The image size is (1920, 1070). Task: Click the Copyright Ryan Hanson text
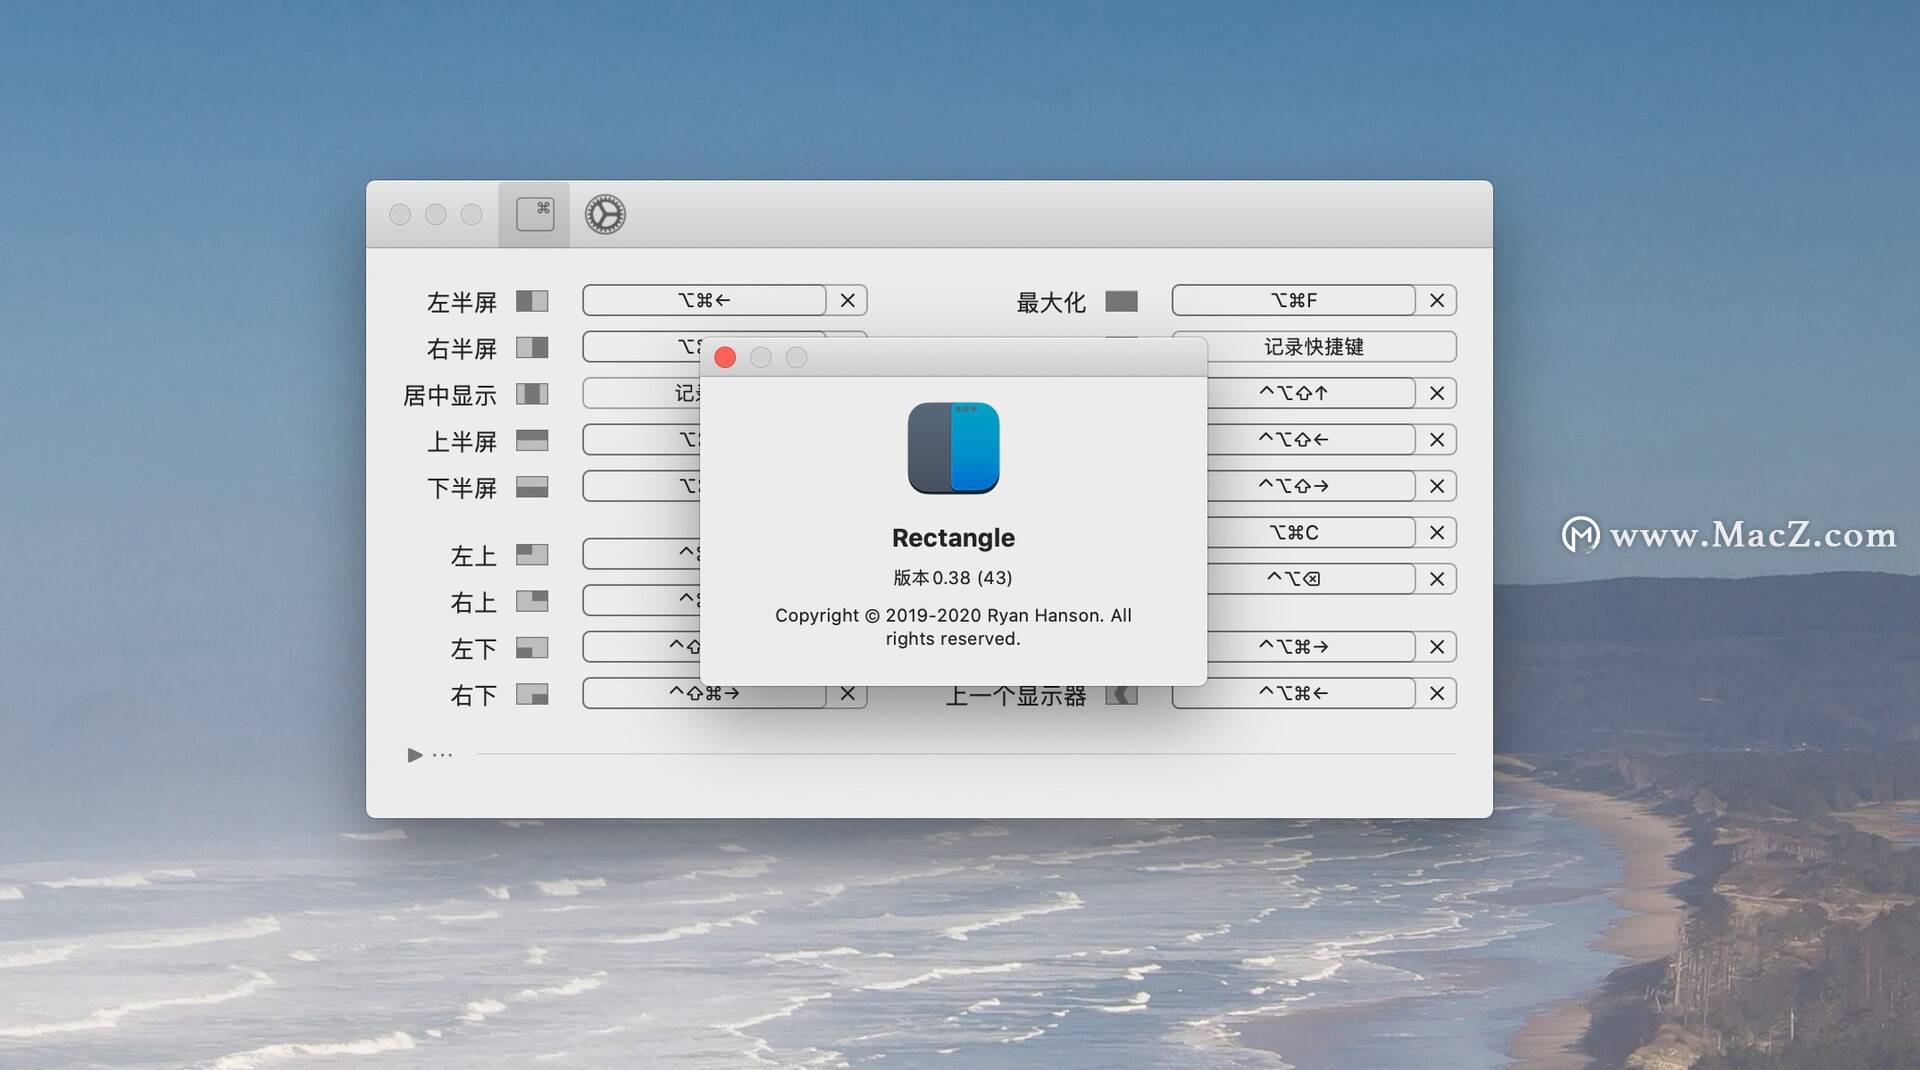953,627
